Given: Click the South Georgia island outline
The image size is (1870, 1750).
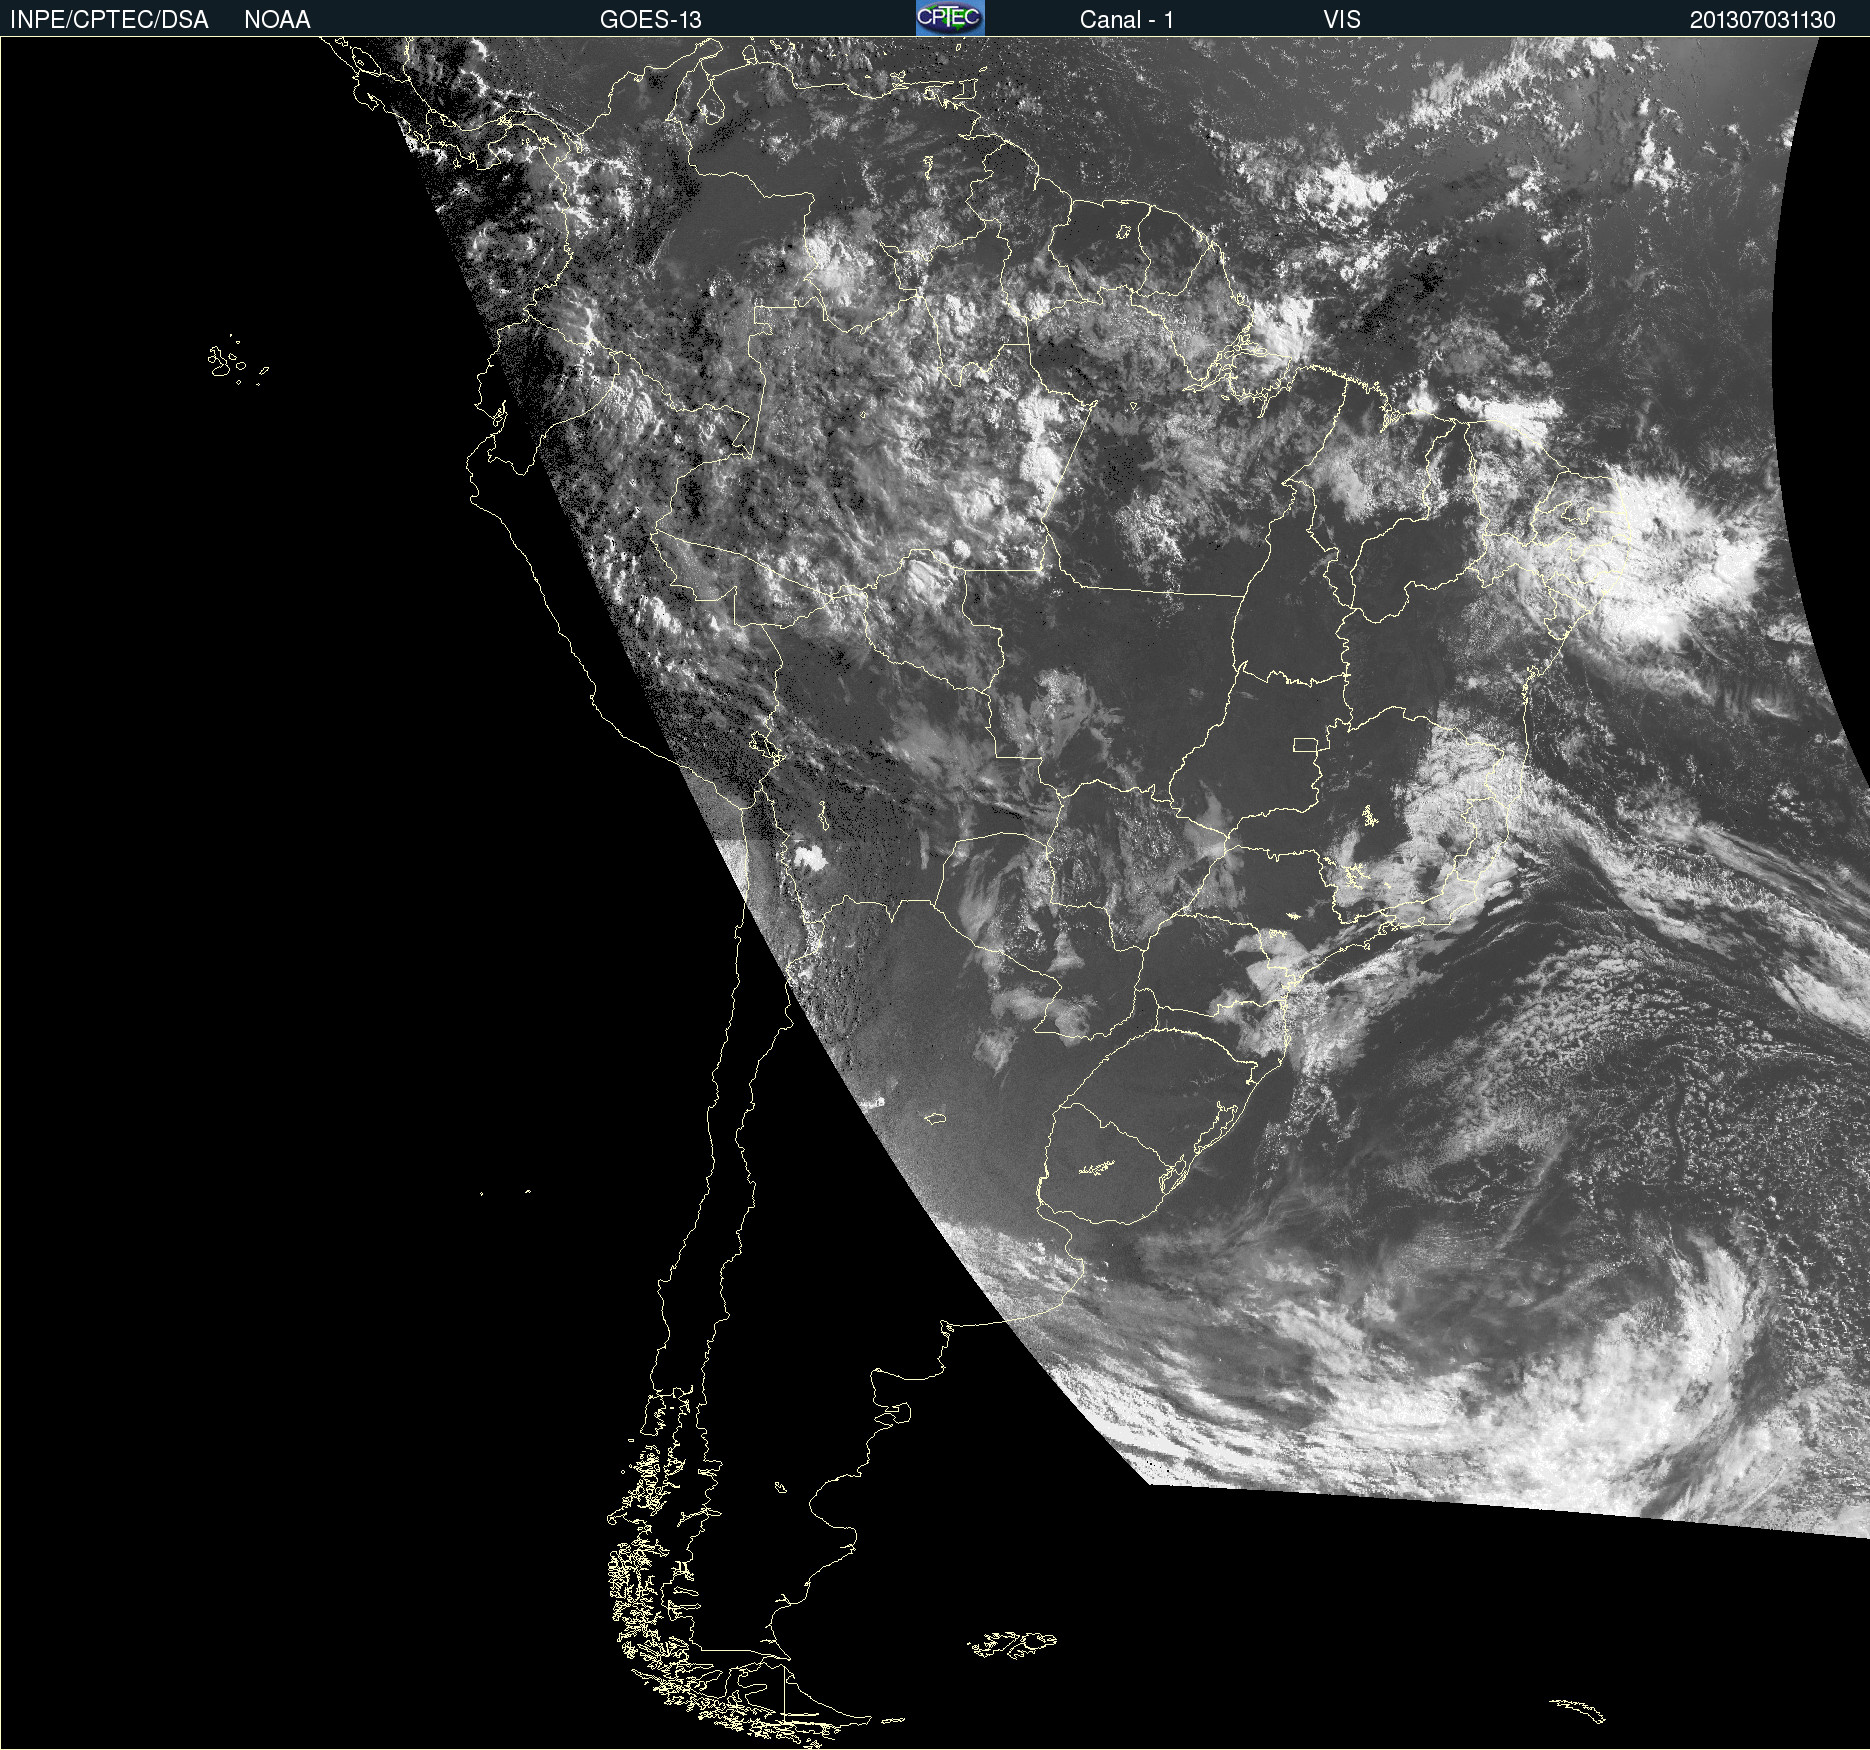Looking at the screenshot, I should pos(1578,1709).
